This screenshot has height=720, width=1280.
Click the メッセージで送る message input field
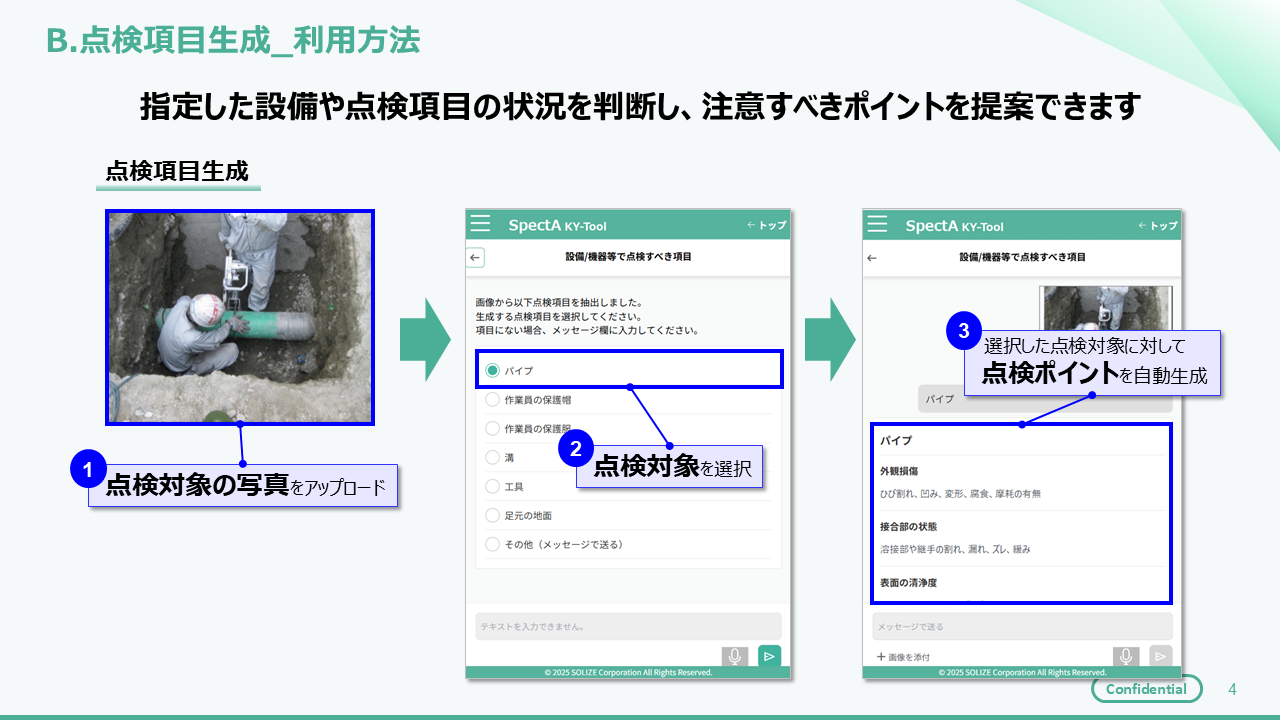(x=1021, y=627)
